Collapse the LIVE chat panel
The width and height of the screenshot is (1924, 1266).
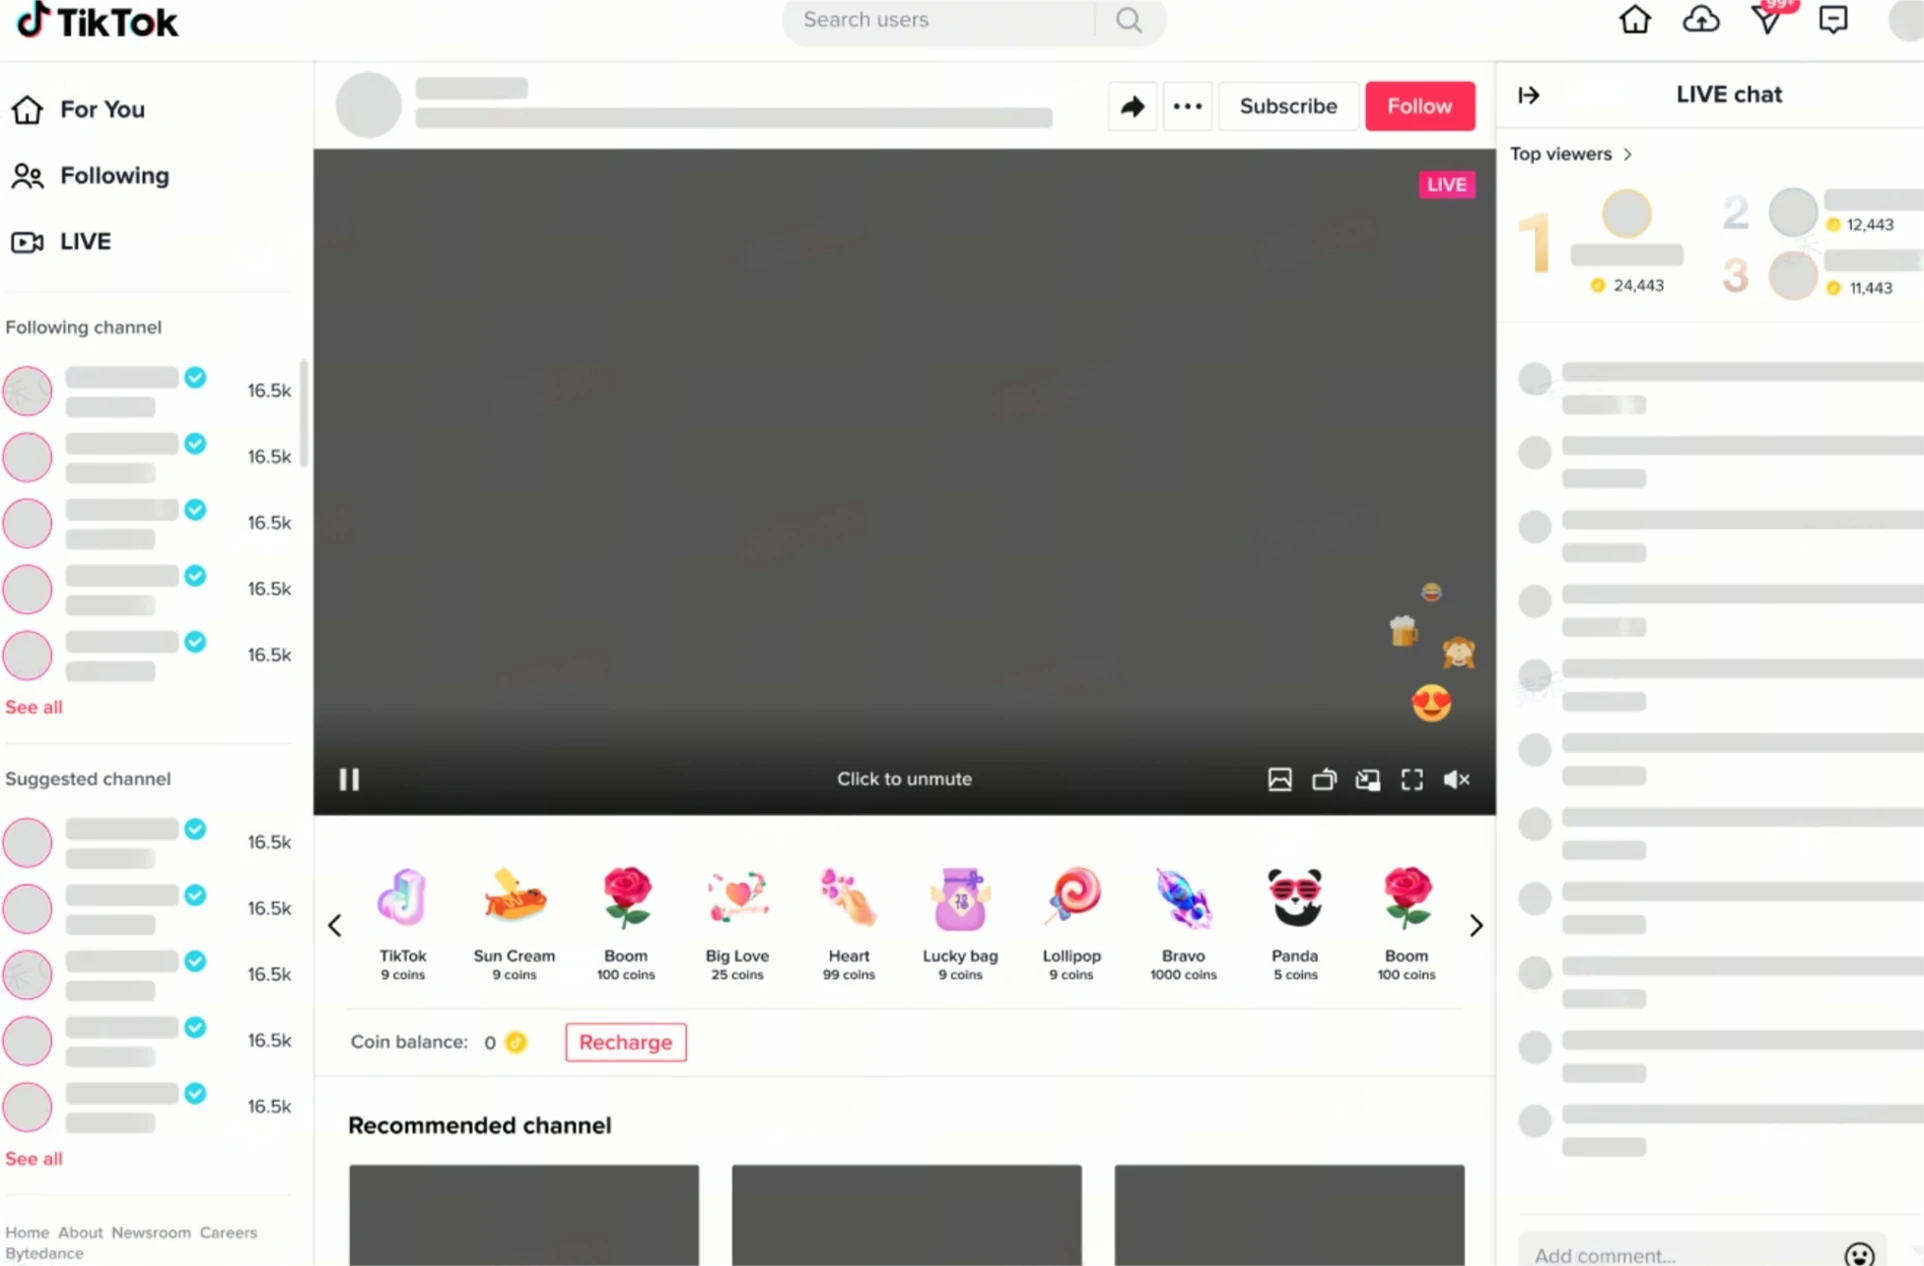click(x=1528, y=95)
